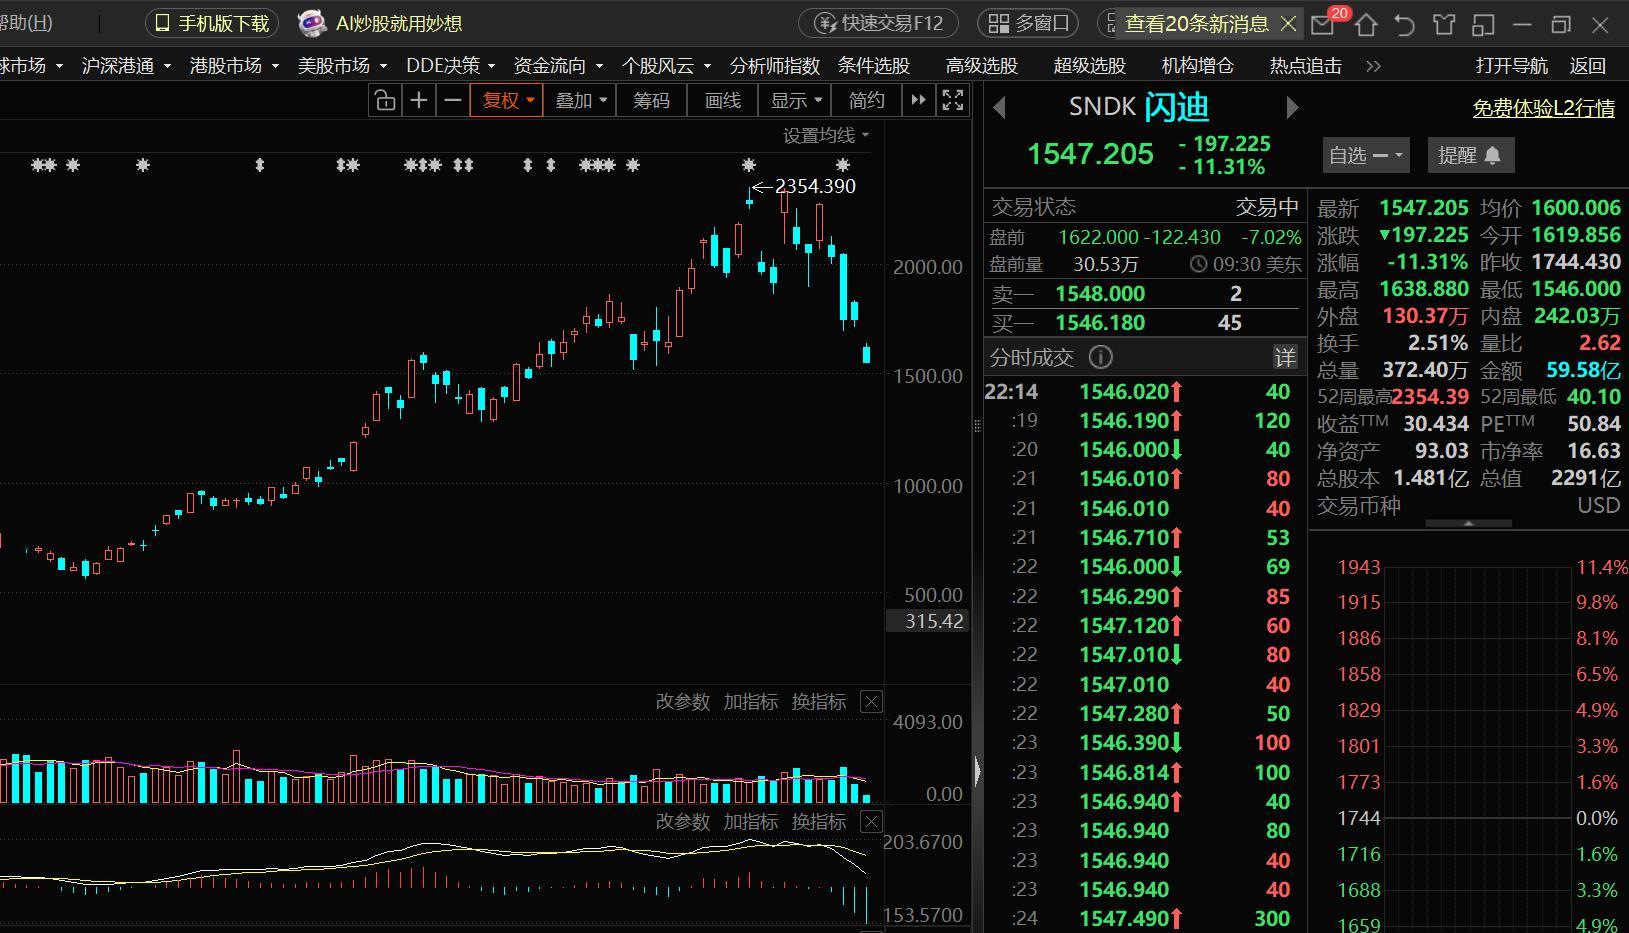Open the 复权 adjustment dropdown
This screenshot has width=1629, height=933.
(508, 100)
